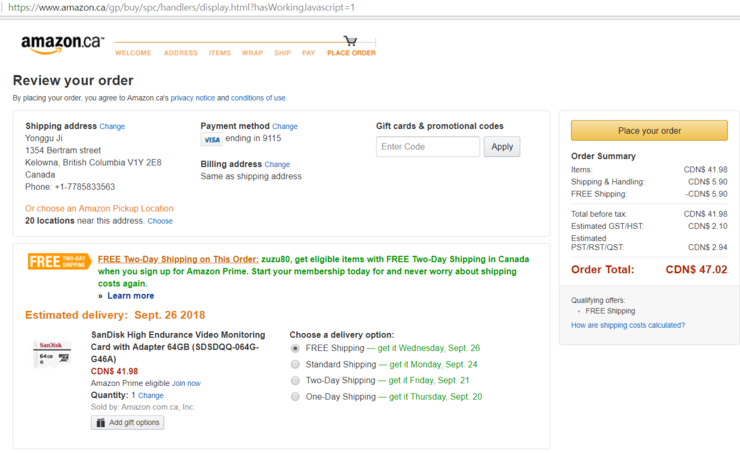
Task: Click the gift box icon in Add gift options
Action: [x=101, y=422]
